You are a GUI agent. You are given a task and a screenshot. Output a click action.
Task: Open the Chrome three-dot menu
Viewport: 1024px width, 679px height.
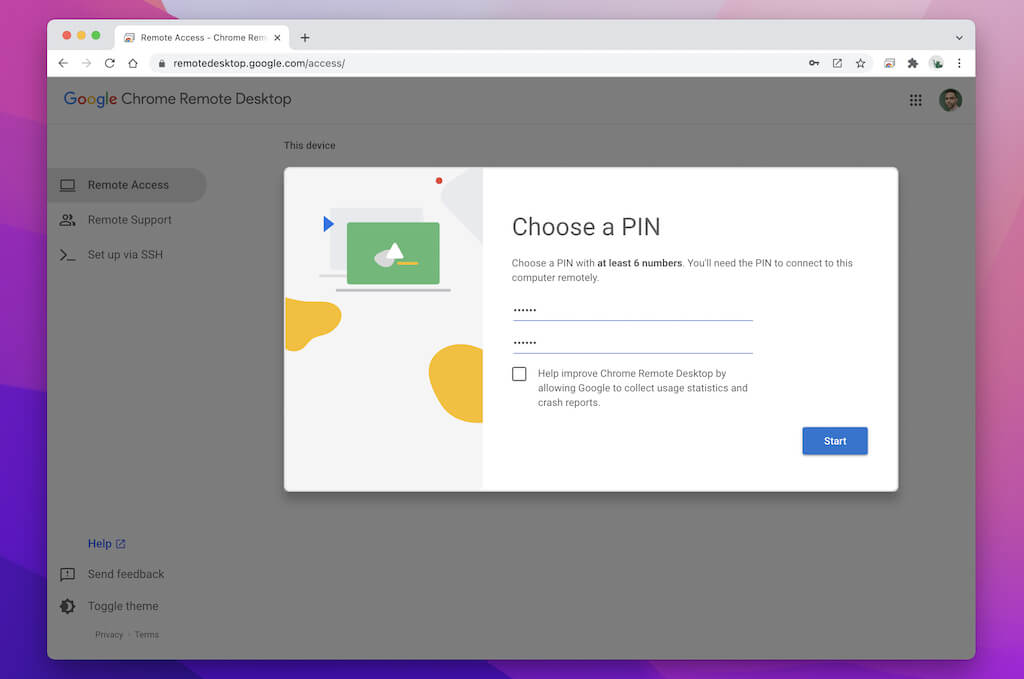[959, 63]
